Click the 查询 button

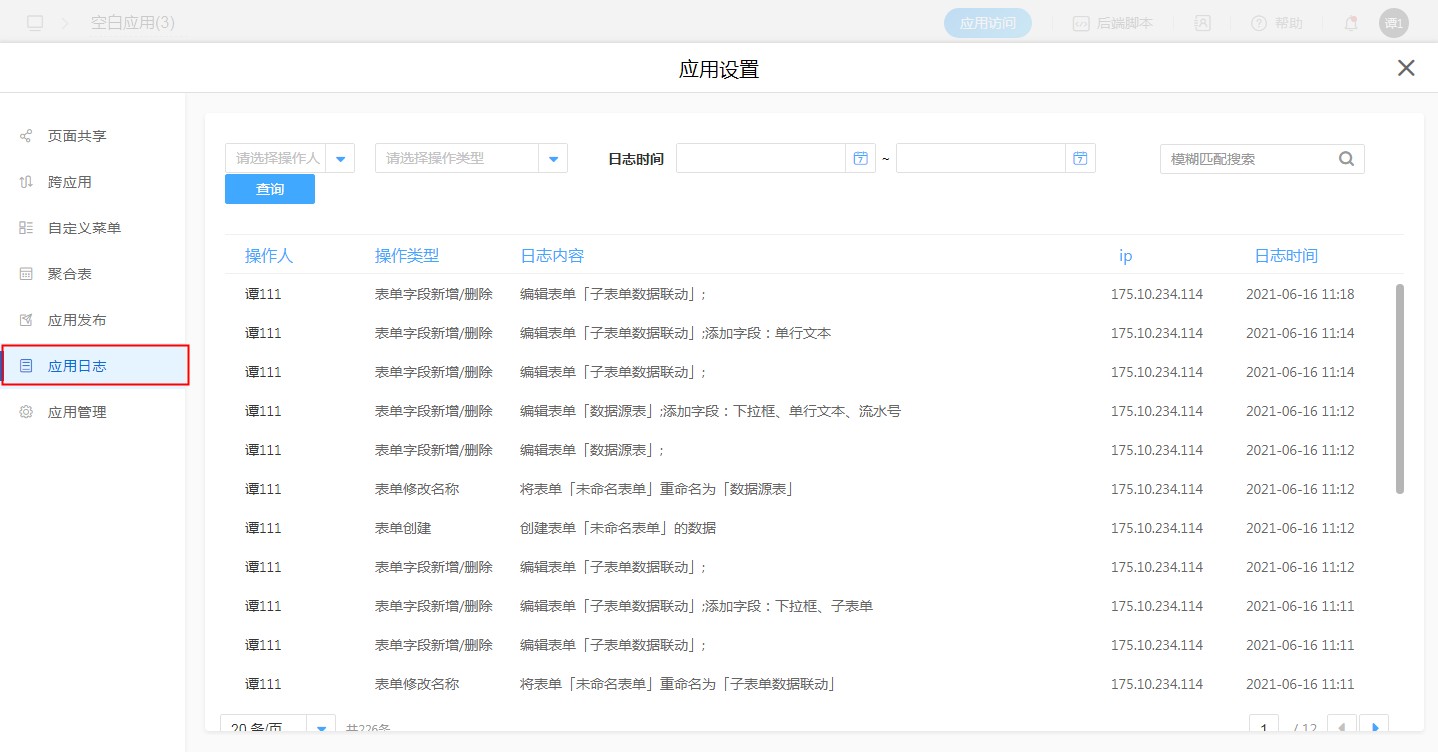[270, 189]
